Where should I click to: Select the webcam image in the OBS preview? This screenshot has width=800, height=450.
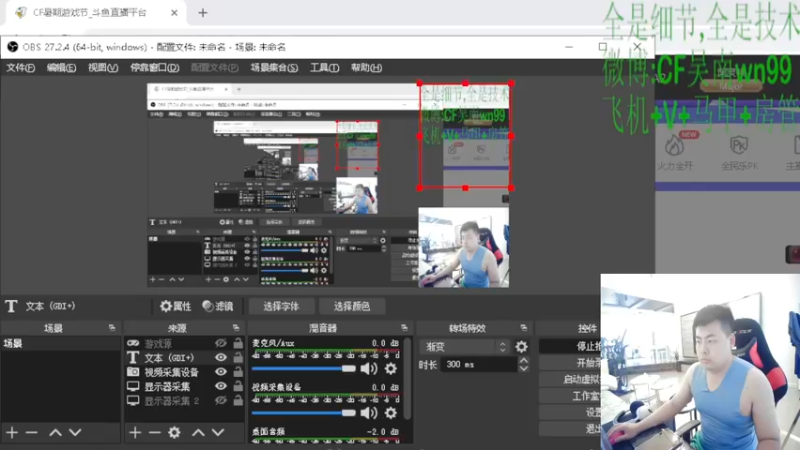click(x=463, y=247)
